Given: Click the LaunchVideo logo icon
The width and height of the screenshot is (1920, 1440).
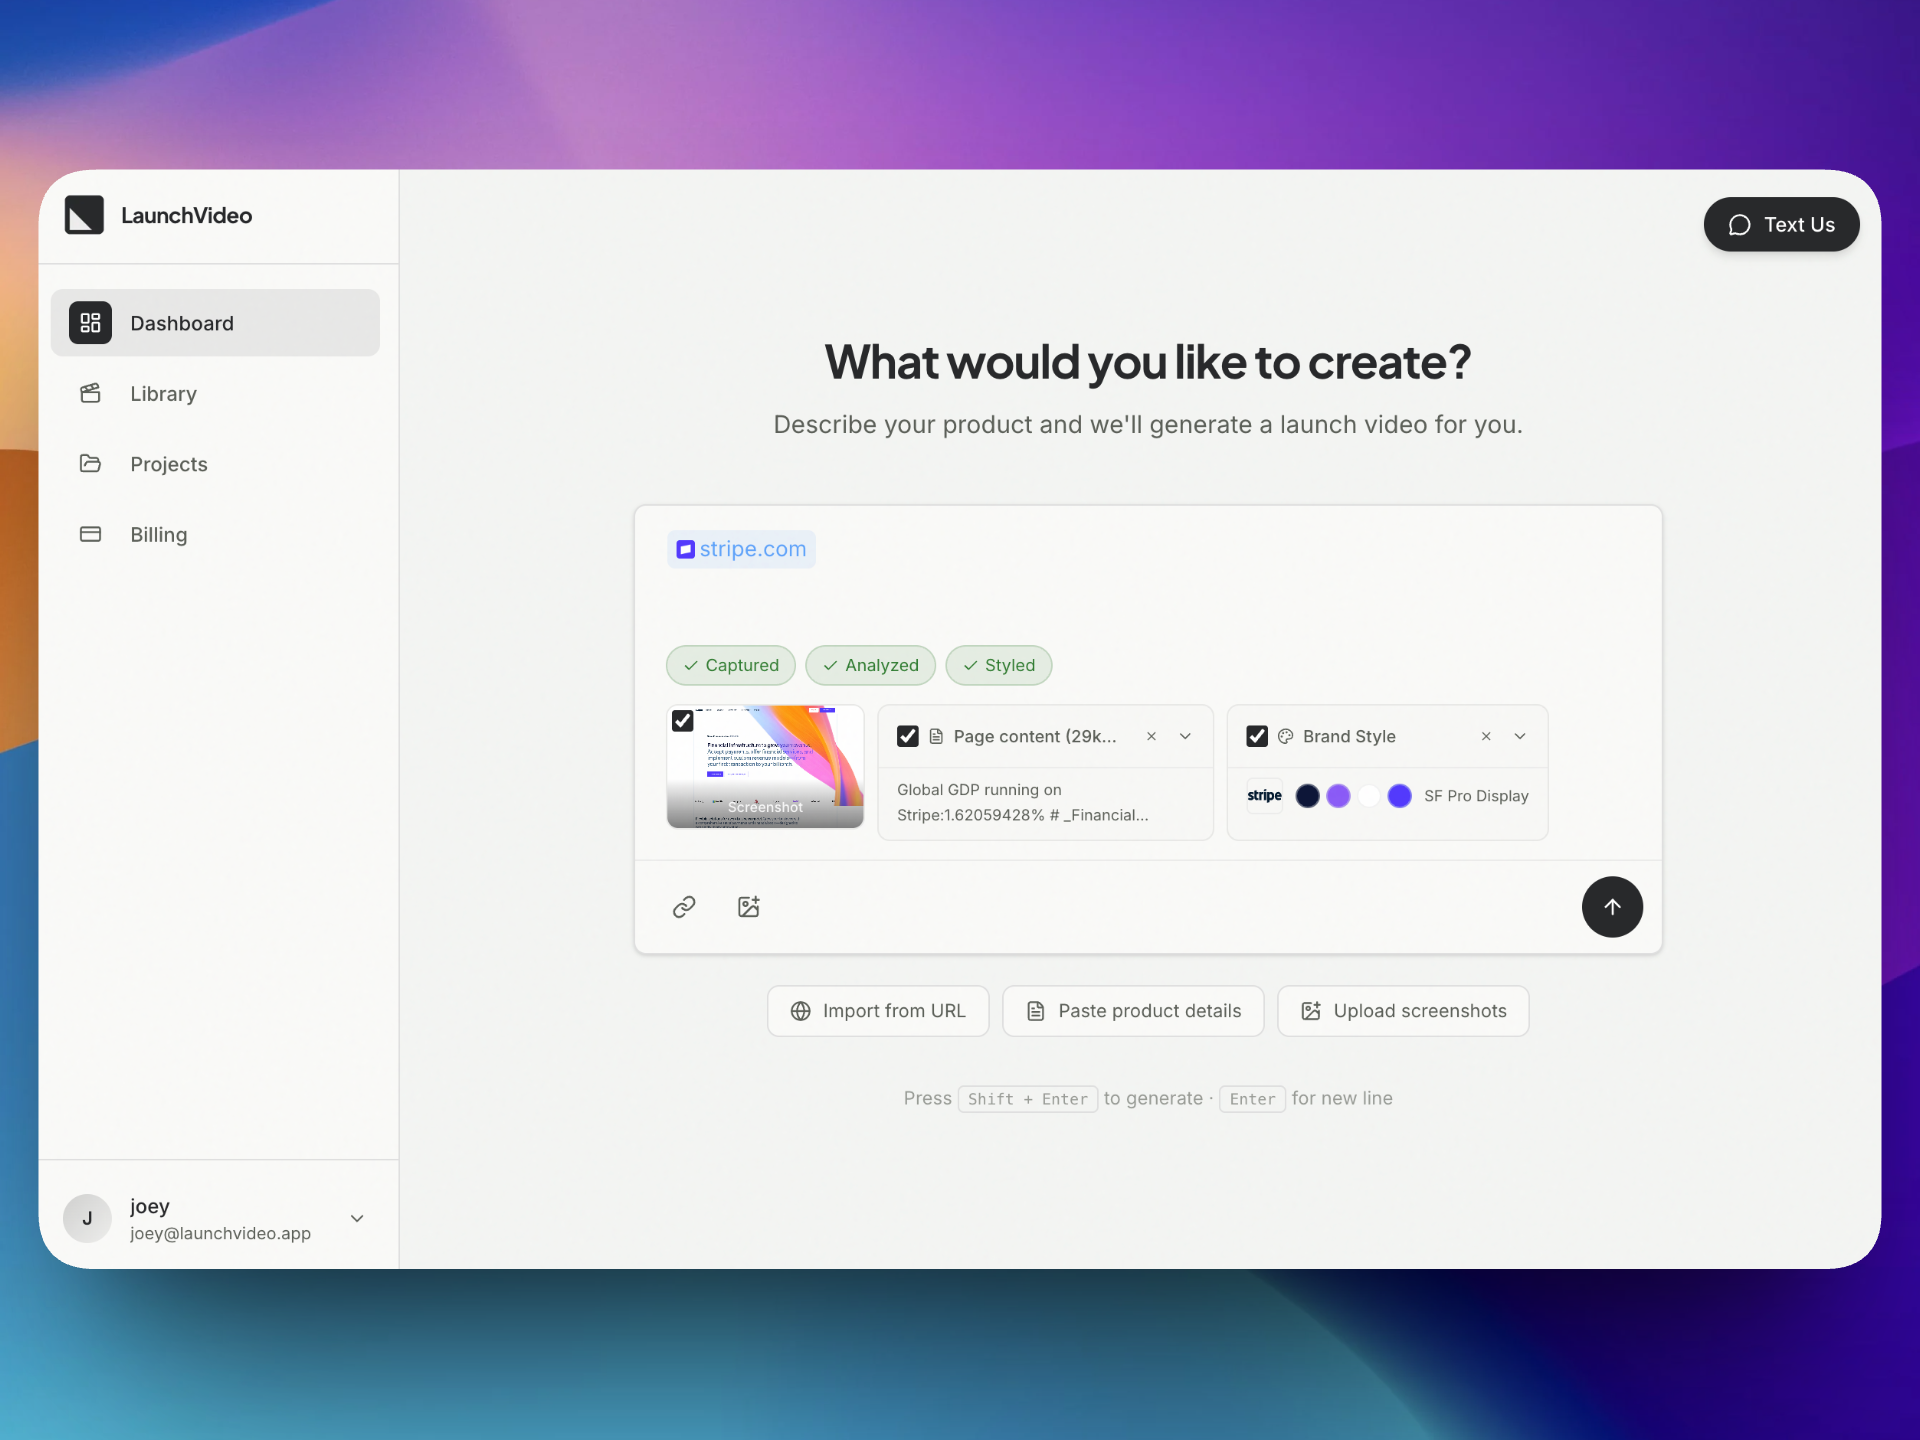Looking at the screenshot, I should 84,215.
